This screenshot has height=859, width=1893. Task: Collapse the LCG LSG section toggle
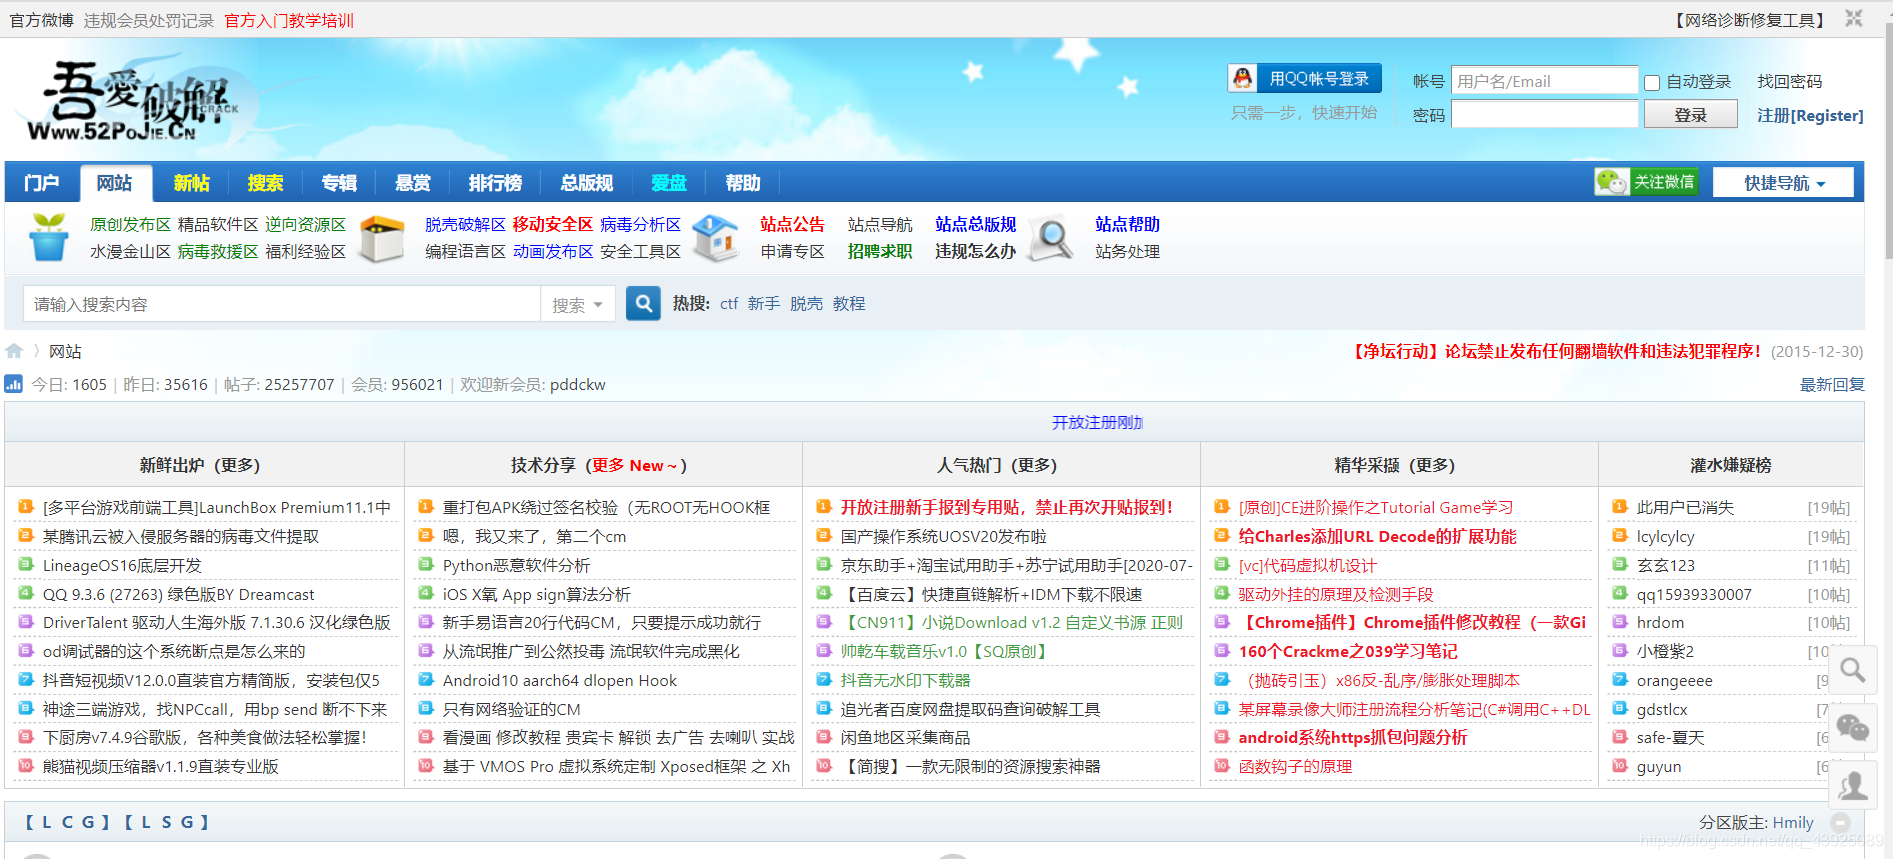point(1841,822)
